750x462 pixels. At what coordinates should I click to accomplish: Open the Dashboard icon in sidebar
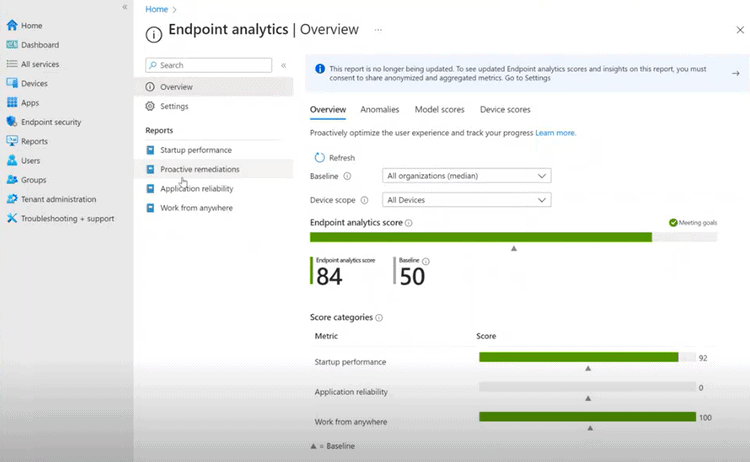click(x=12, y=44)
